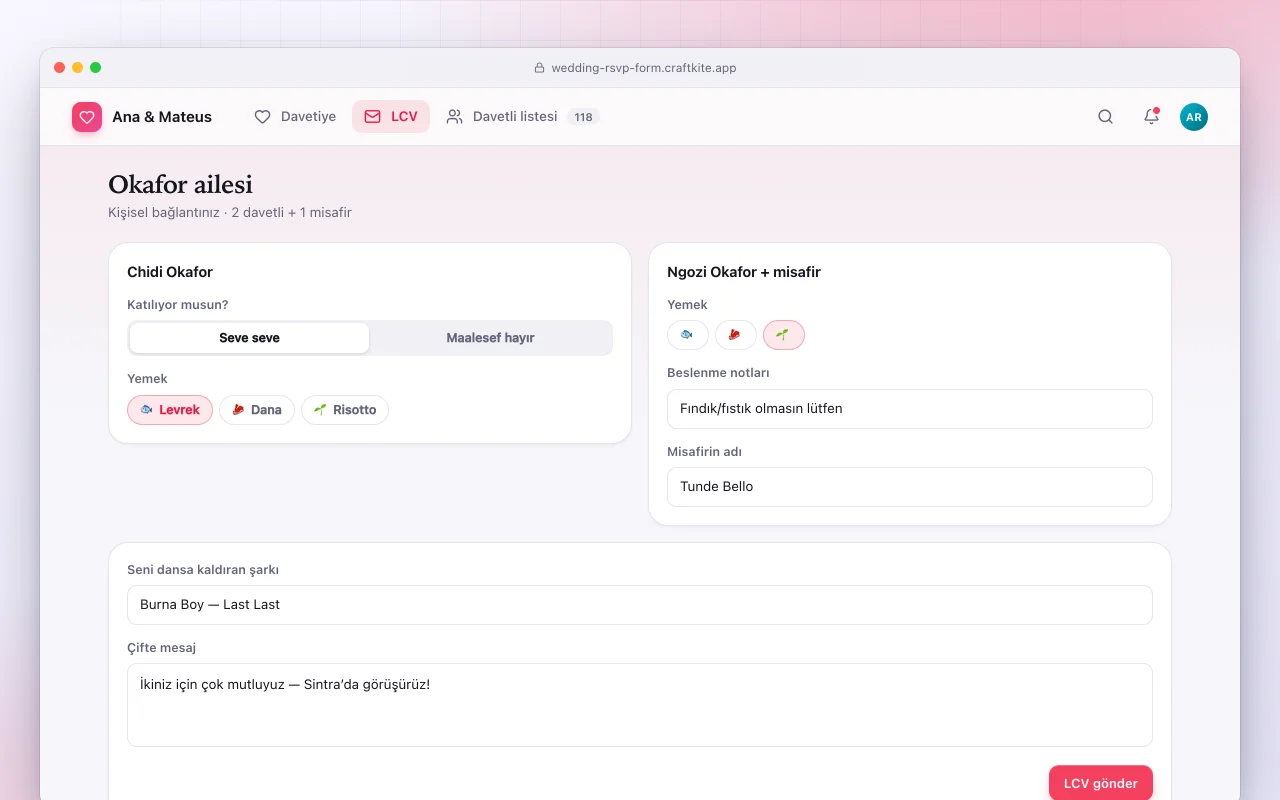This screenshot has width=1280, height=800.
Task: Go to the Davetiye tab
Action: 295,117
